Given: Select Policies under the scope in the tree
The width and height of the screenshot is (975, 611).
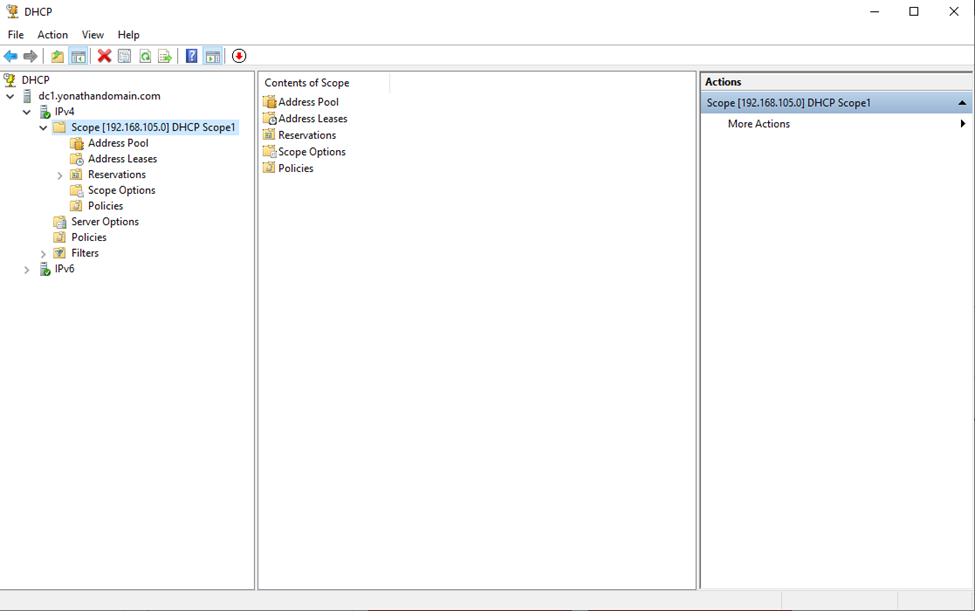Looking at the screenshot, I should [106, 206].
